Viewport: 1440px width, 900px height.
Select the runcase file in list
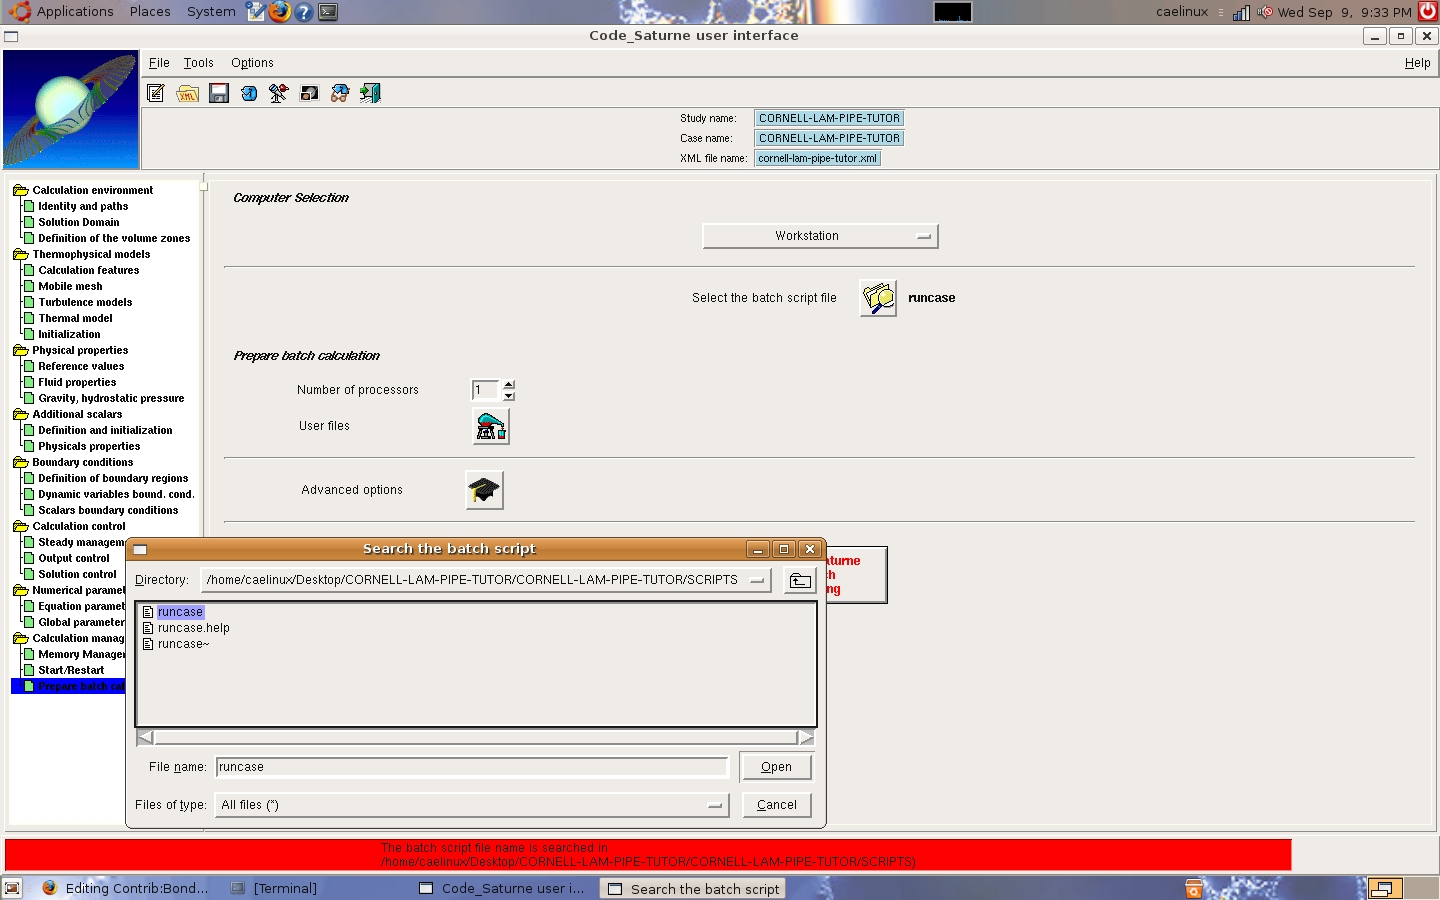point(180,612)
